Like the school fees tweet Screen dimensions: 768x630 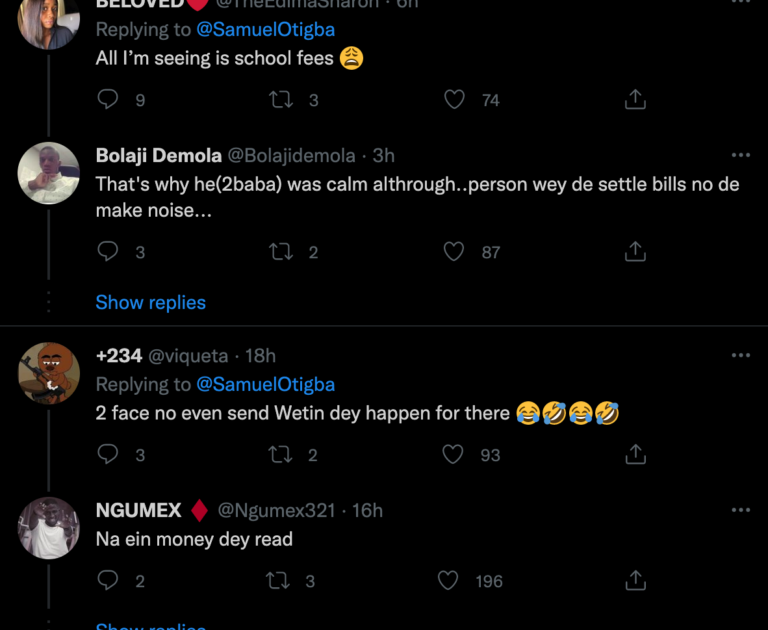[455, 99]
